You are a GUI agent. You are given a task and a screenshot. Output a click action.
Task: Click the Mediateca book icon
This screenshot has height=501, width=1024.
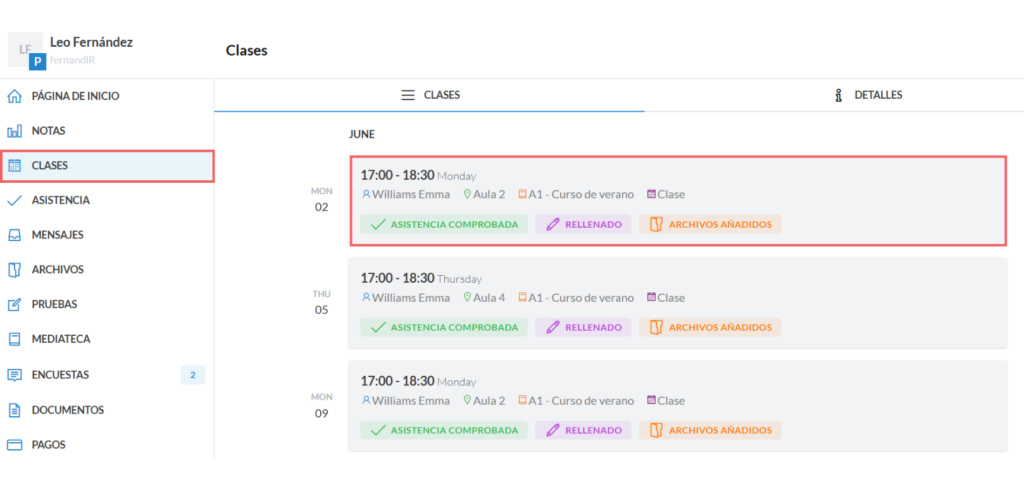[x=14, y=340]
